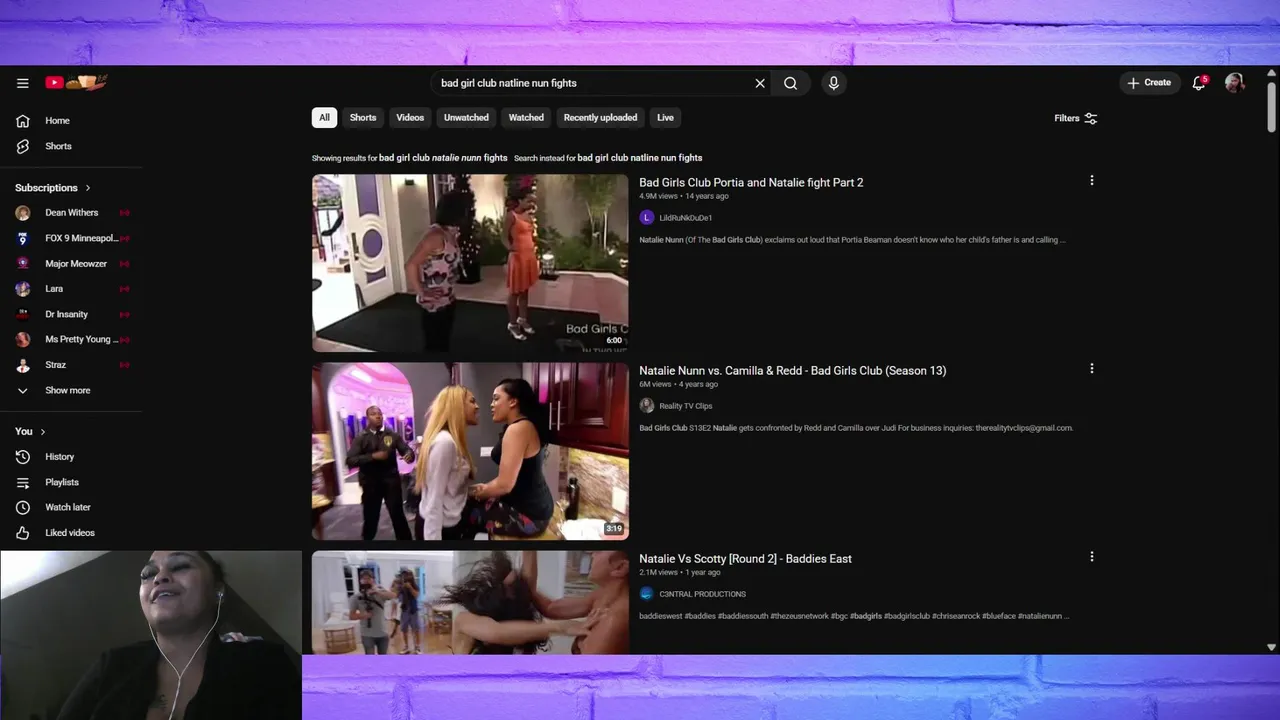Viewport: 1280px width, 720px height.
Task: Select the Watched filter chip
Action: click(x=526, y=118)
